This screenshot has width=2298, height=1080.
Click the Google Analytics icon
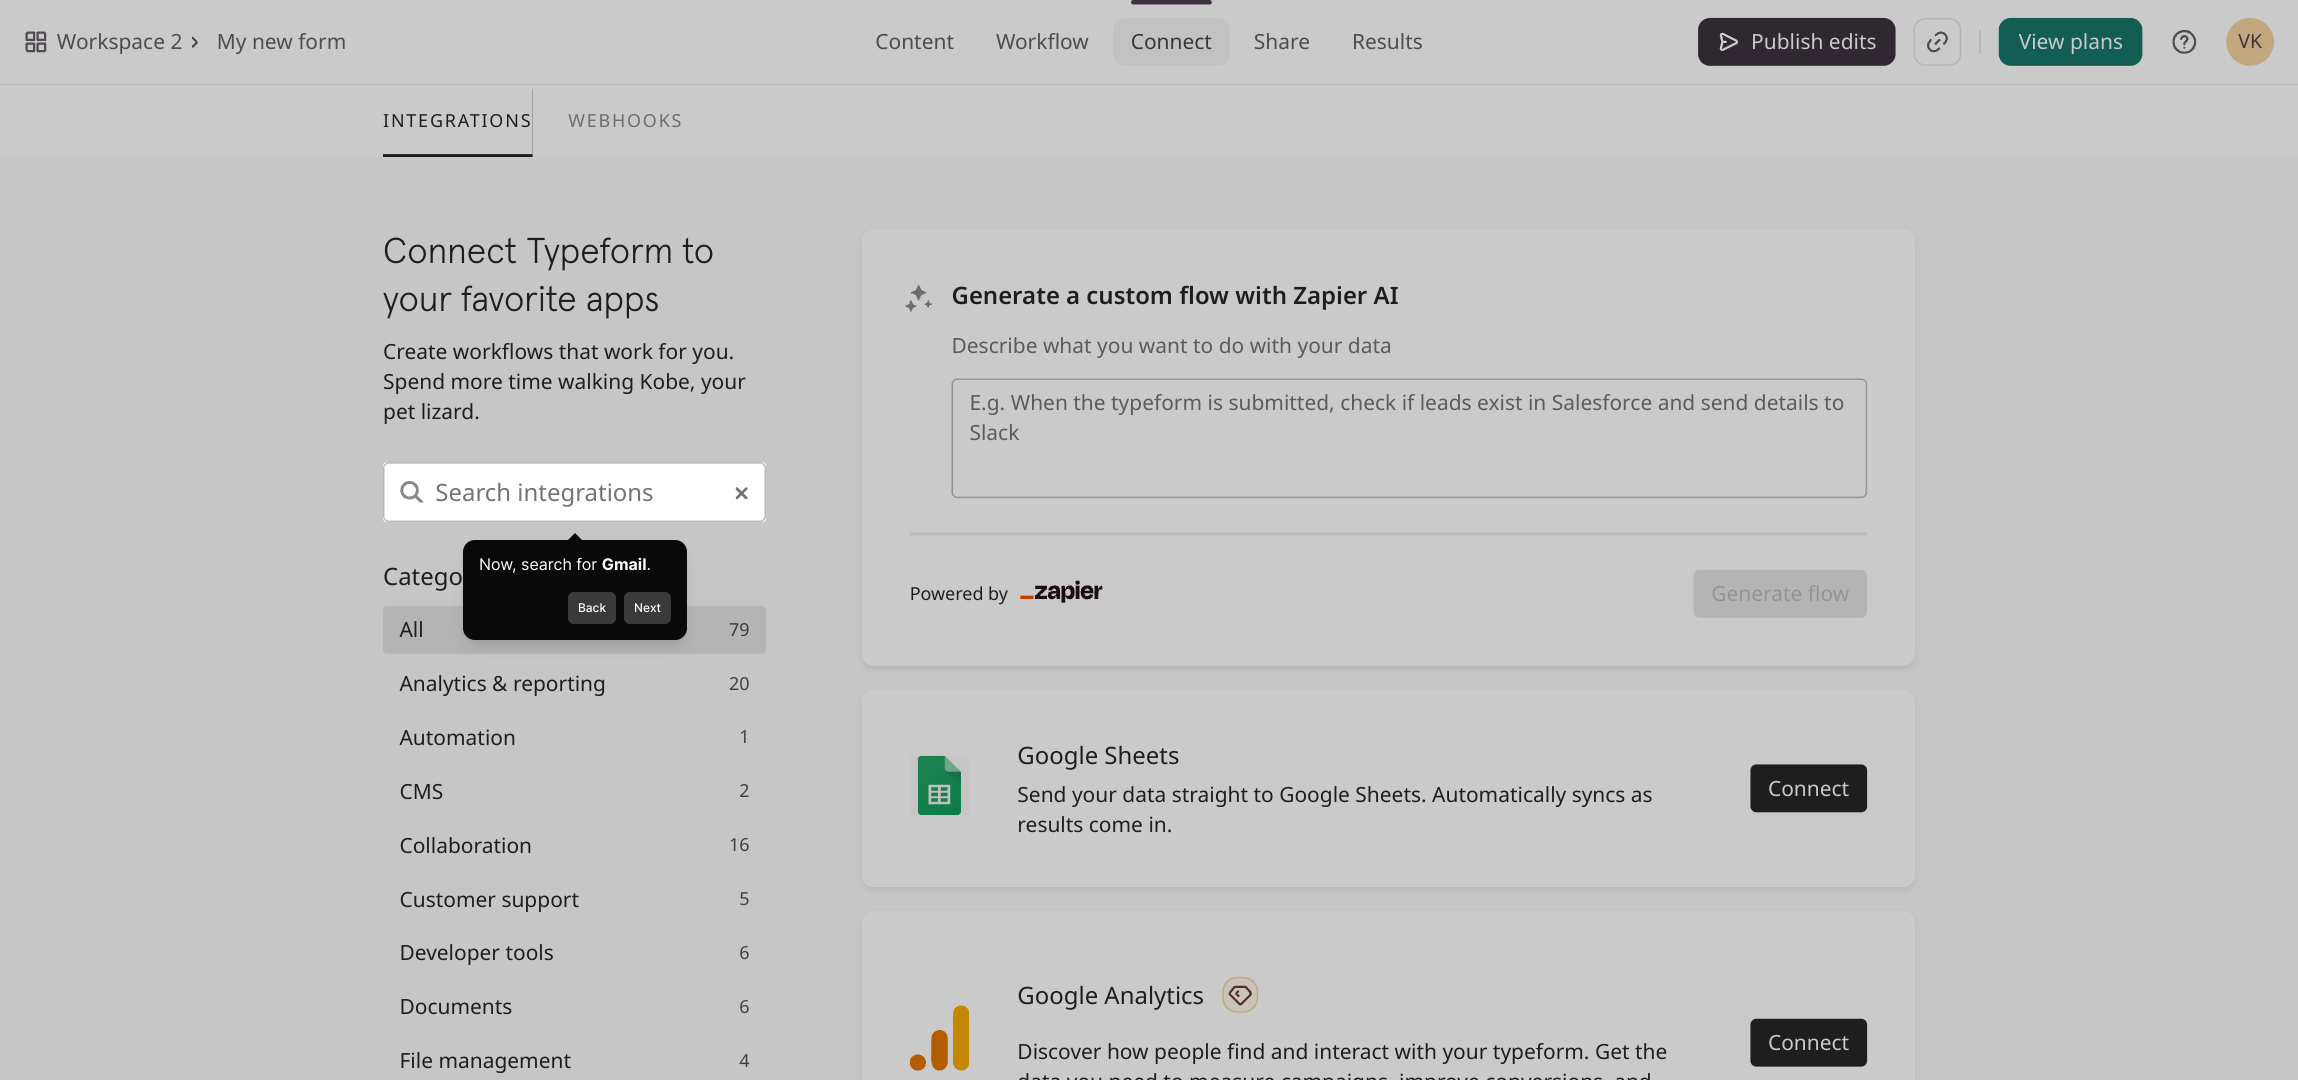[939, 1038]
